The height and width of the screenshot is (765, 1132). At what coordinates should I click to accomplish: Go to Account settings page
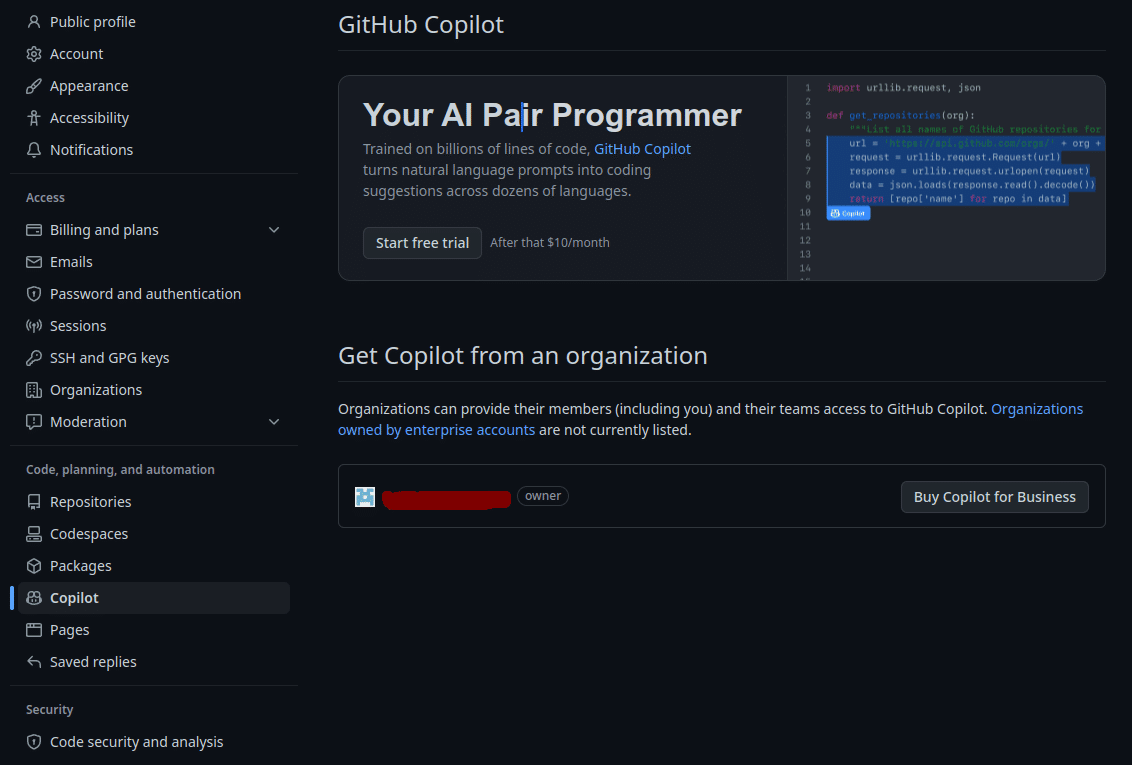[154, 54]
